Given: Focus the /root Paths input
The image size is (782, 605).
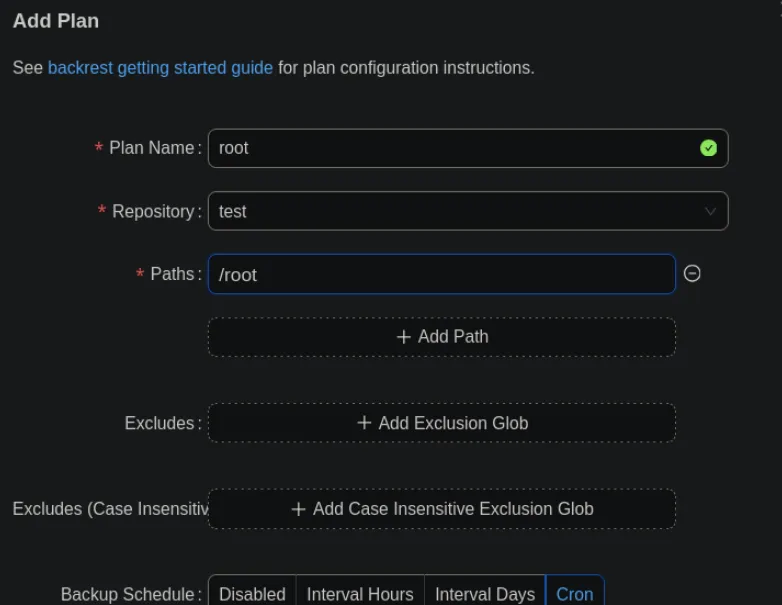Looking at the screenshot, I should (442, 274).
